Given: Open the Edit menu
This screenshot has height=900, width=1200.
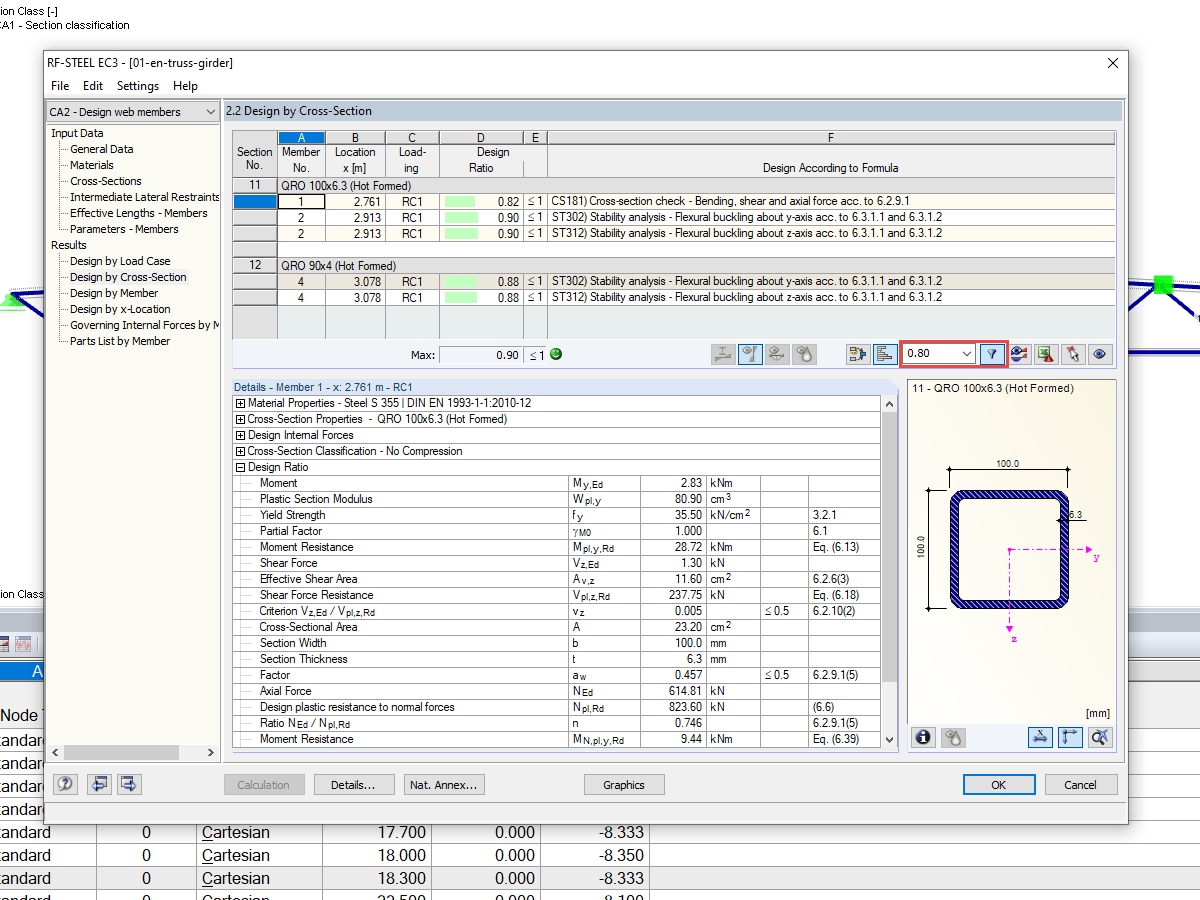Looking at the screenshot, I should pyautogui.click(x=92, y=86).
